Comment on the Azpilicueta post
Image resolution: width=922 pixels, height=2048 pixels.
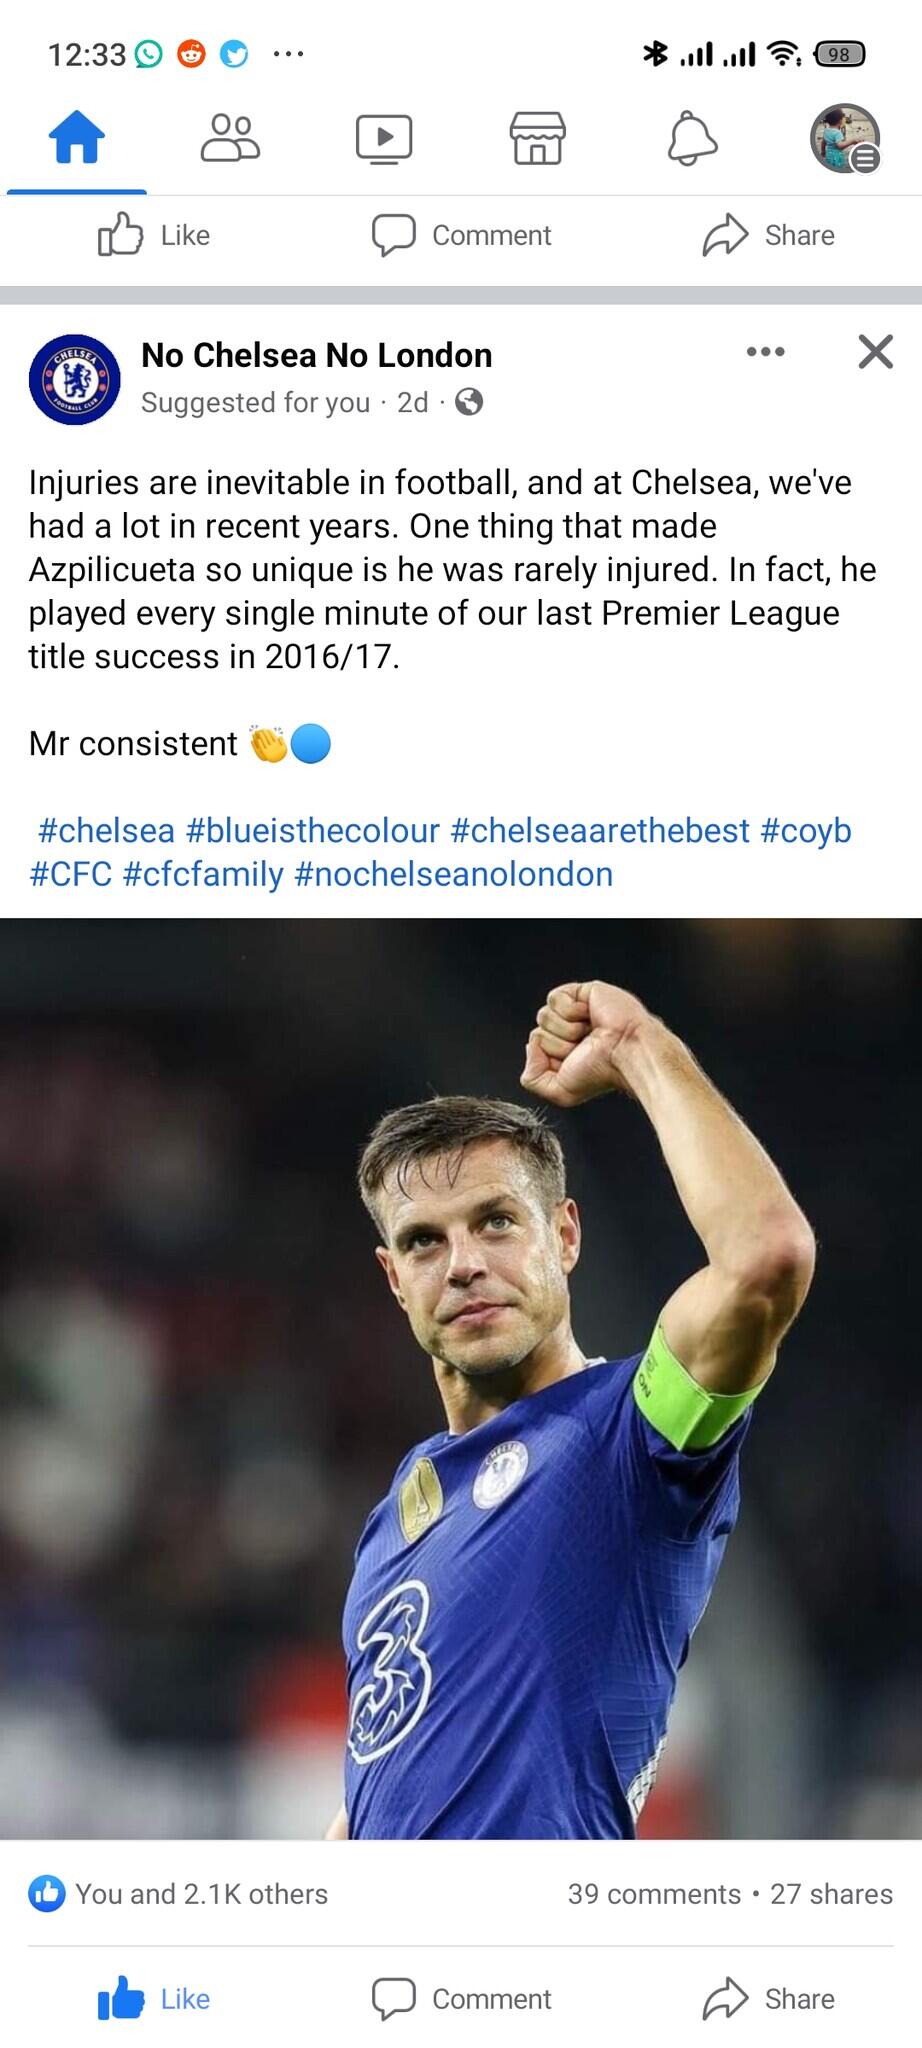pos(461,1998)
